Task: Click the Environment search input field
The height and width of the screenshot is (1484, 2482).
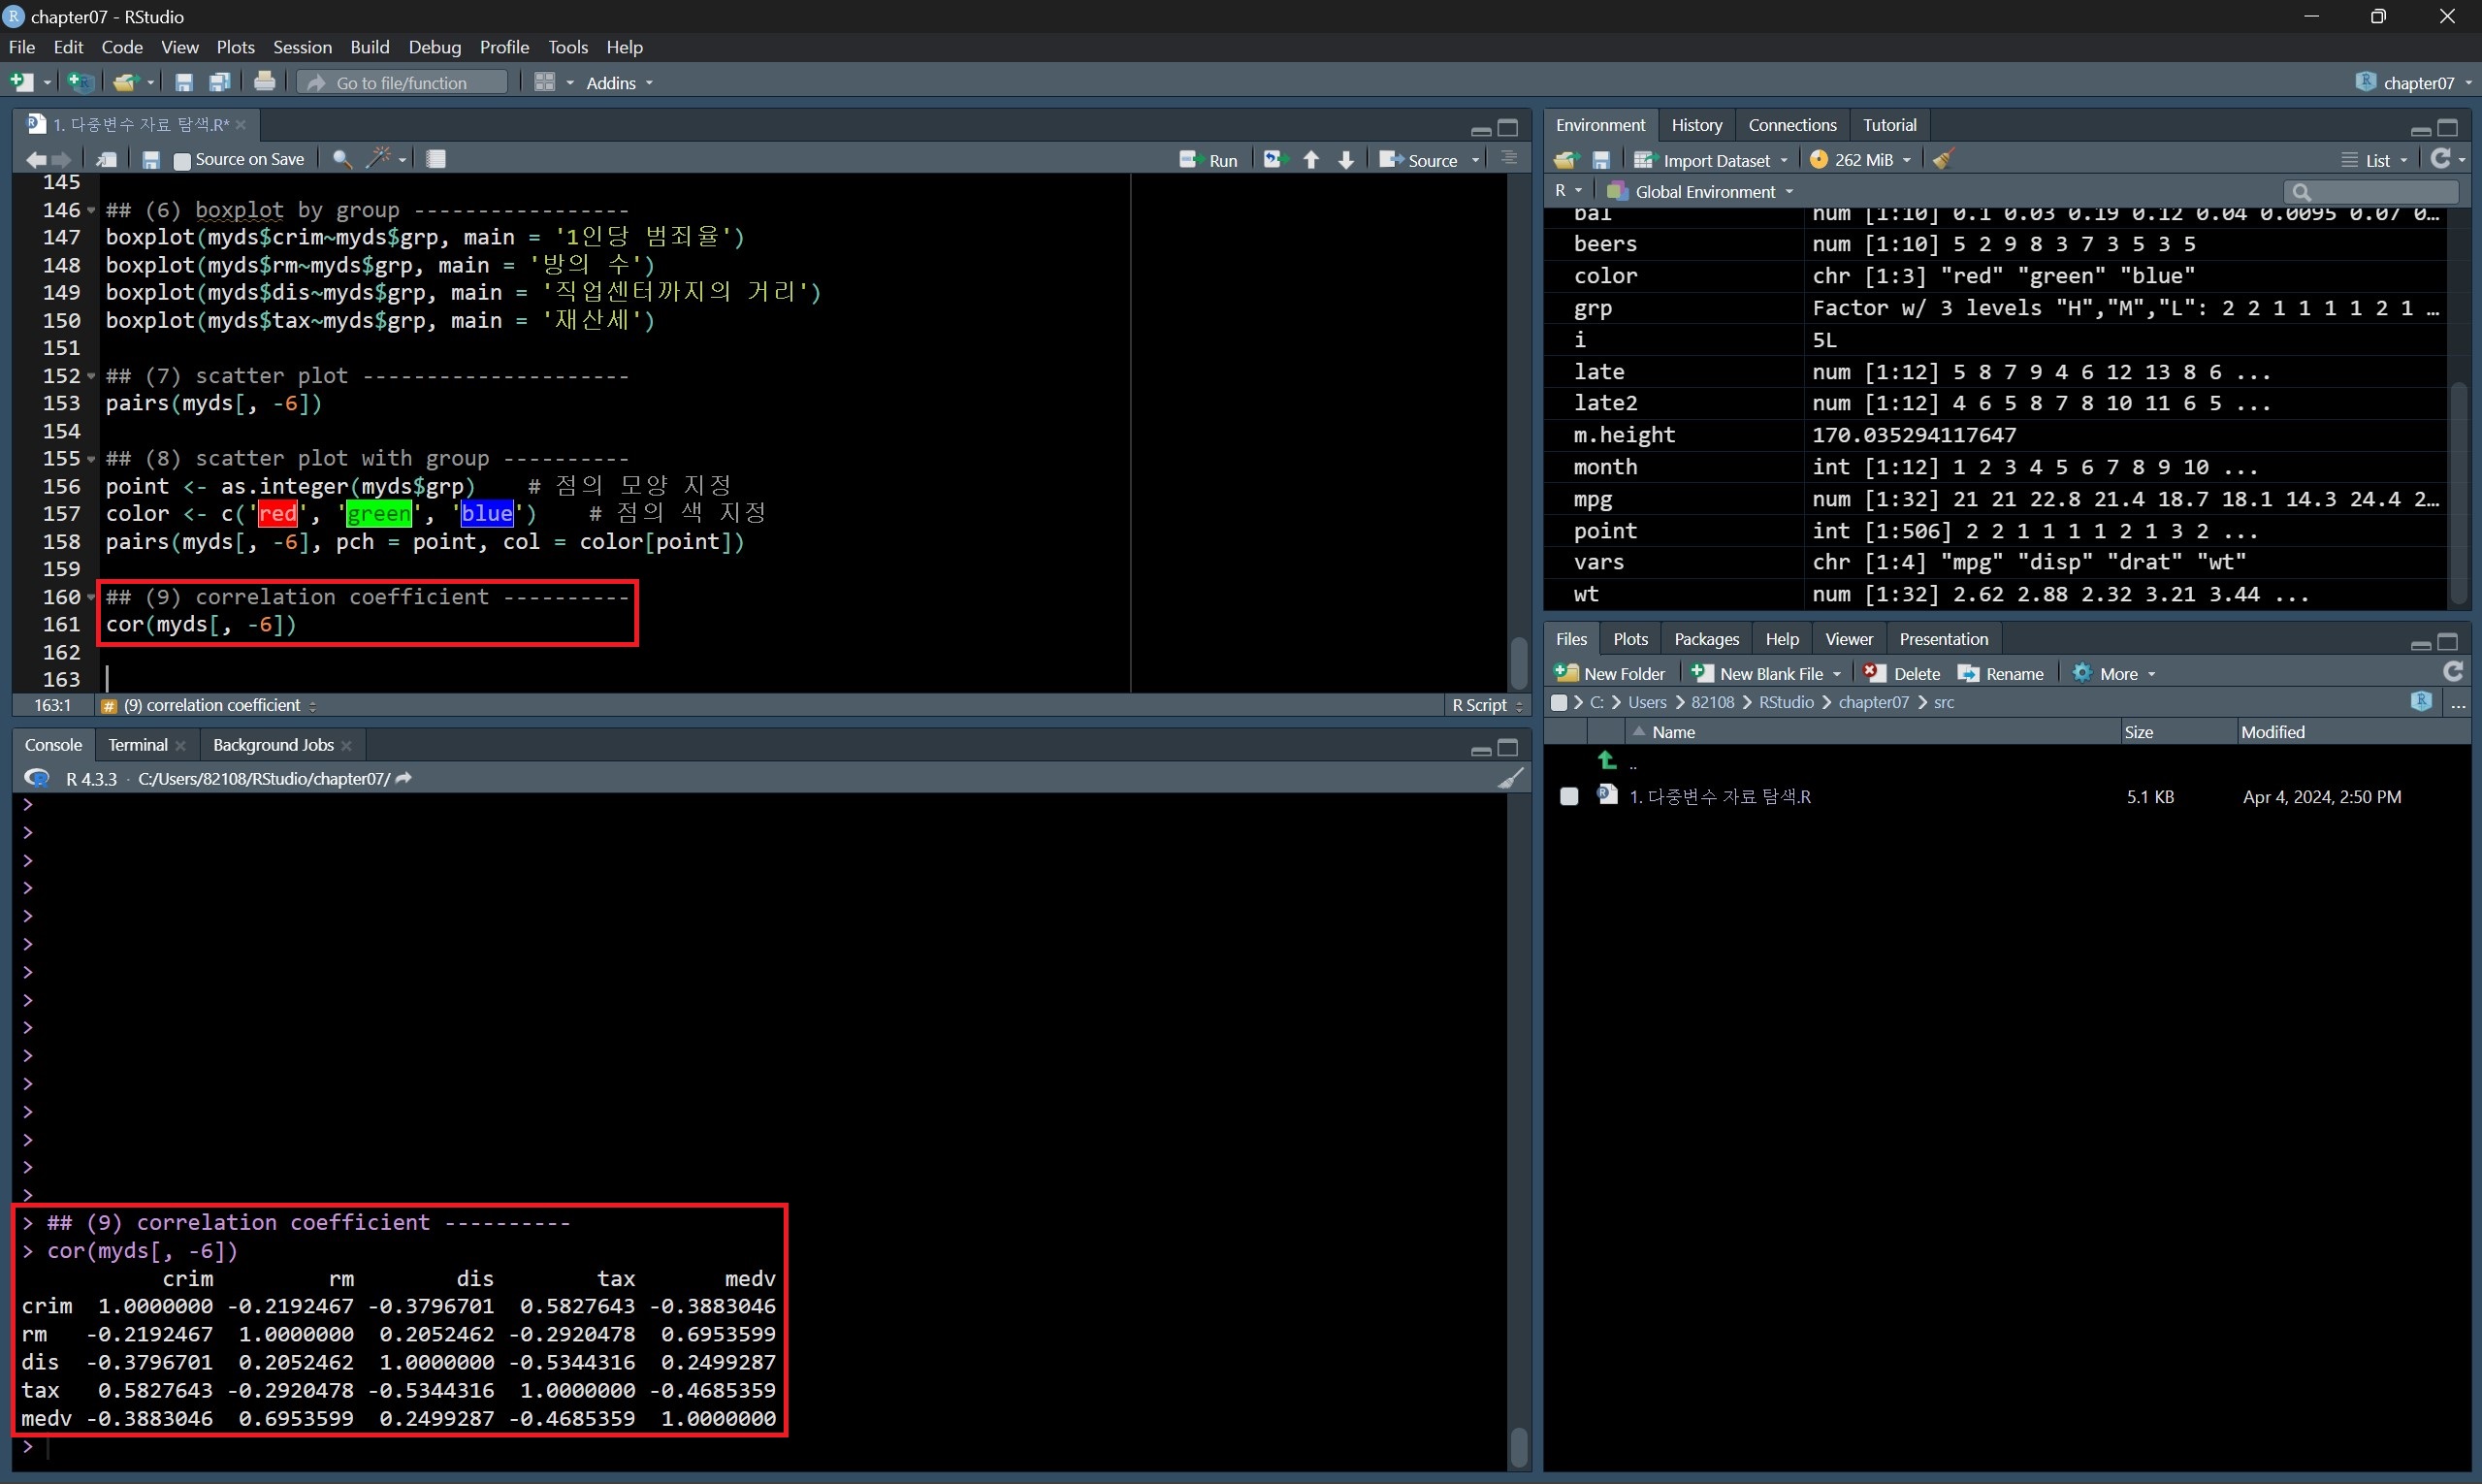Action: [x=2380, y=191]
